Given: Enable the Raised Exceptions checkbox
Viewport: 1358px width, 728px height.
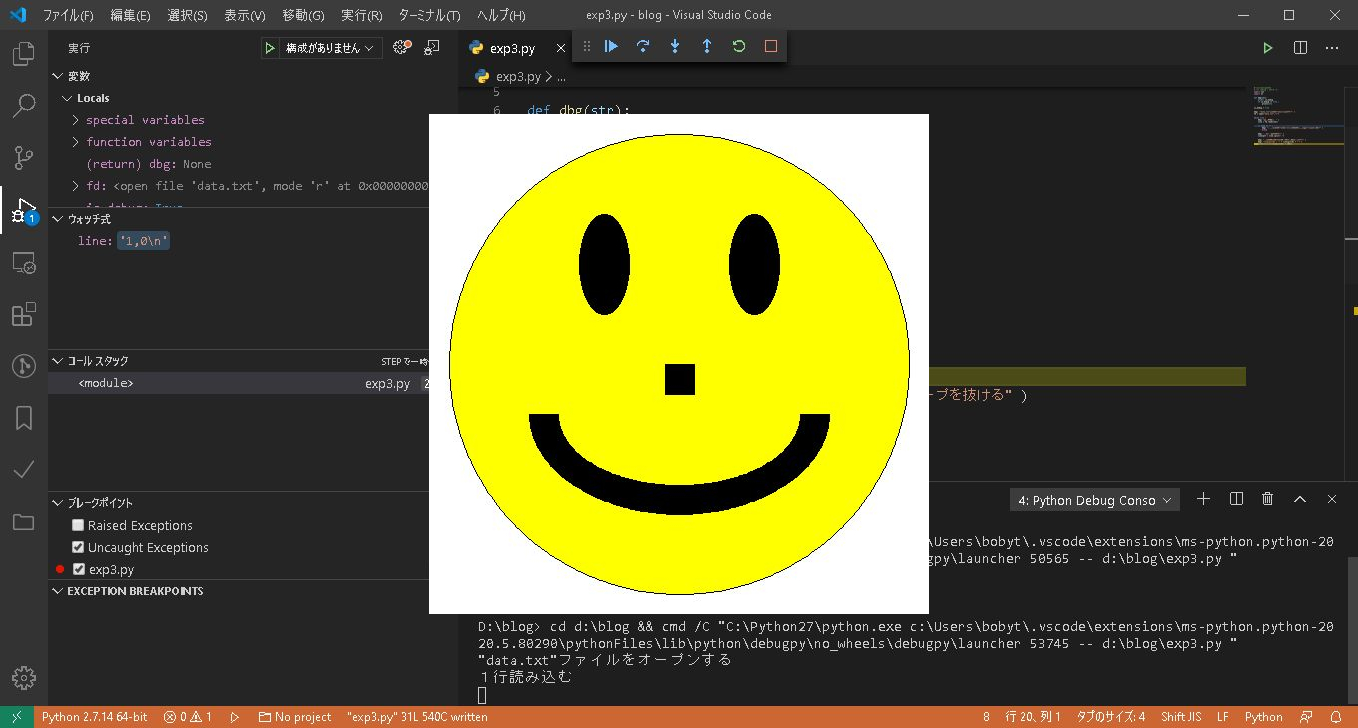Looking at the screenshot, I should pyautogui.click(x=78, y=525).
